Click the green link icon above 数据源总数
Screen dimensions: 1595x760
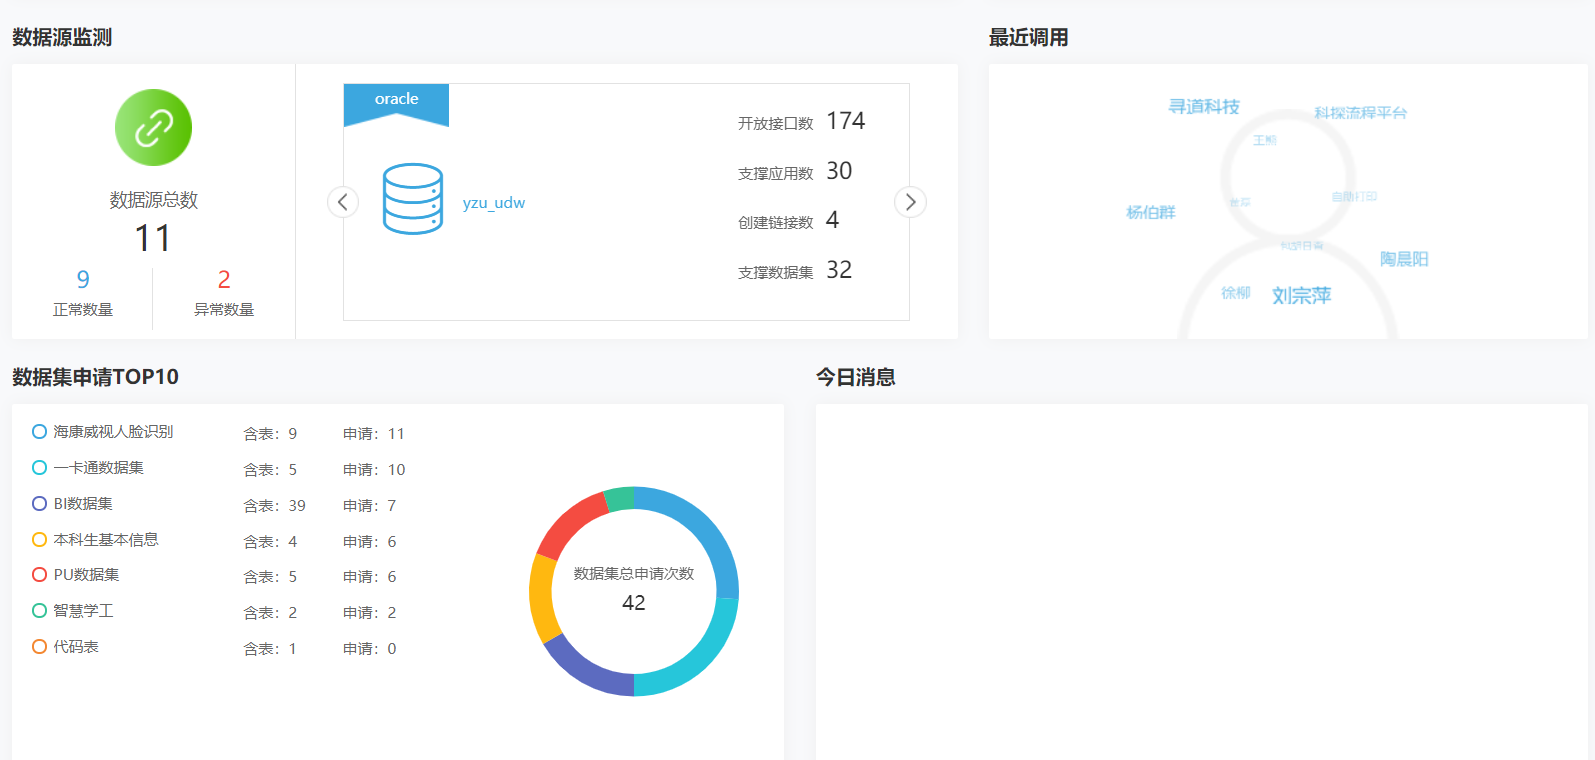[x=153, y=128]
